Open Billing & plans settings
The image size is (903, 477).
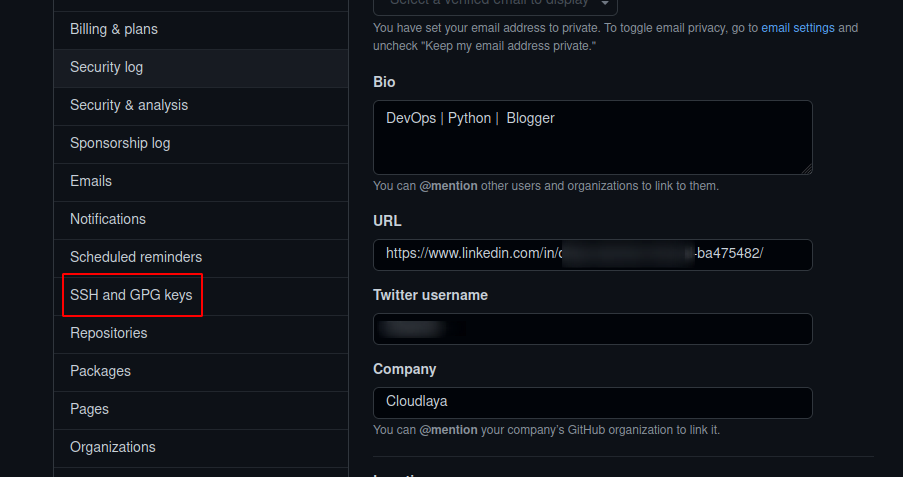200,29
